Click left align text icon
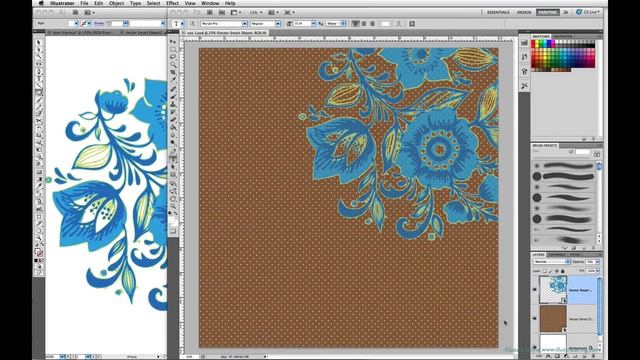Screen dimensions: 640x360 point(356,24)
